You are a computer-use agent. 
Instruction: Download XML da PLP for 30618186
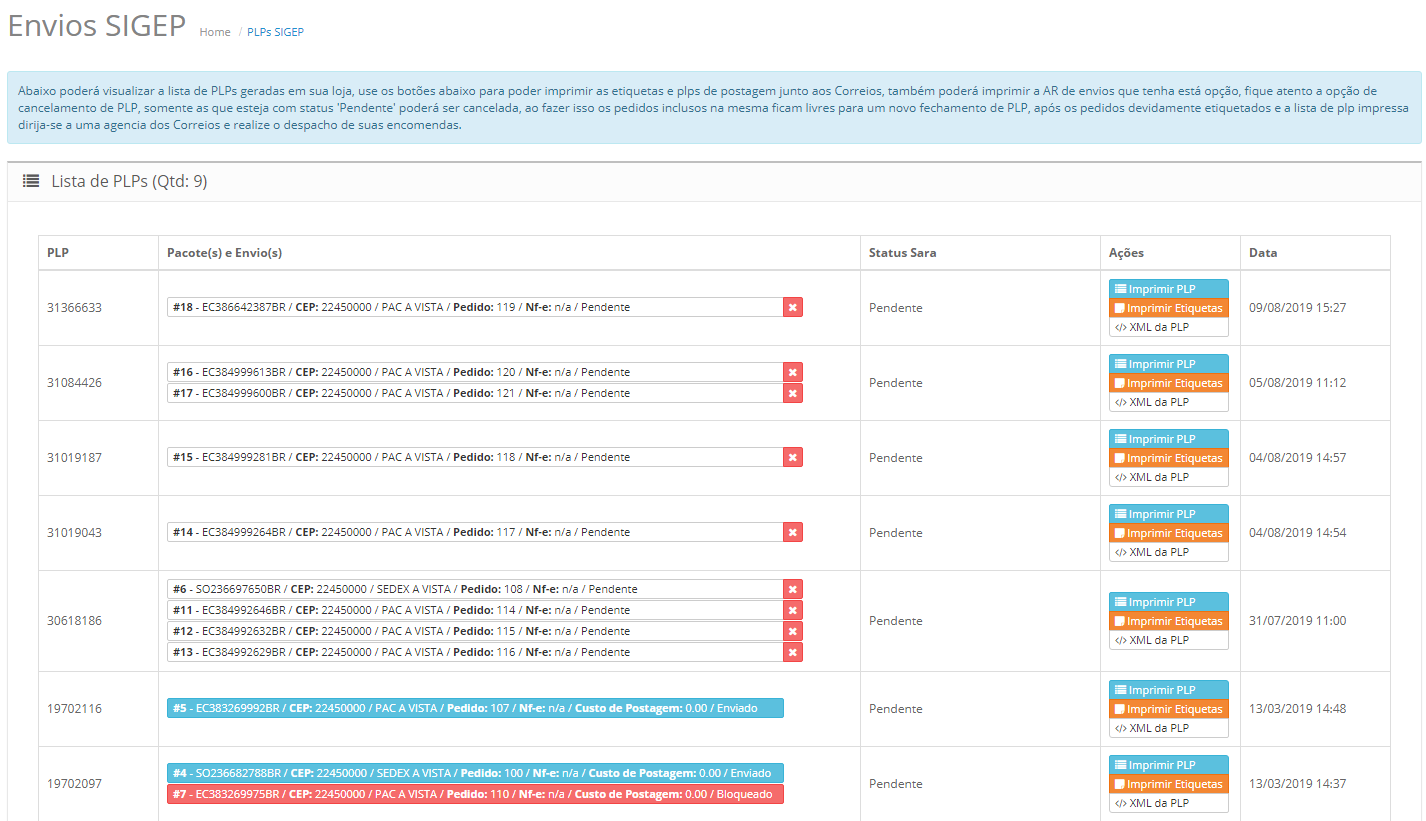1168,640
